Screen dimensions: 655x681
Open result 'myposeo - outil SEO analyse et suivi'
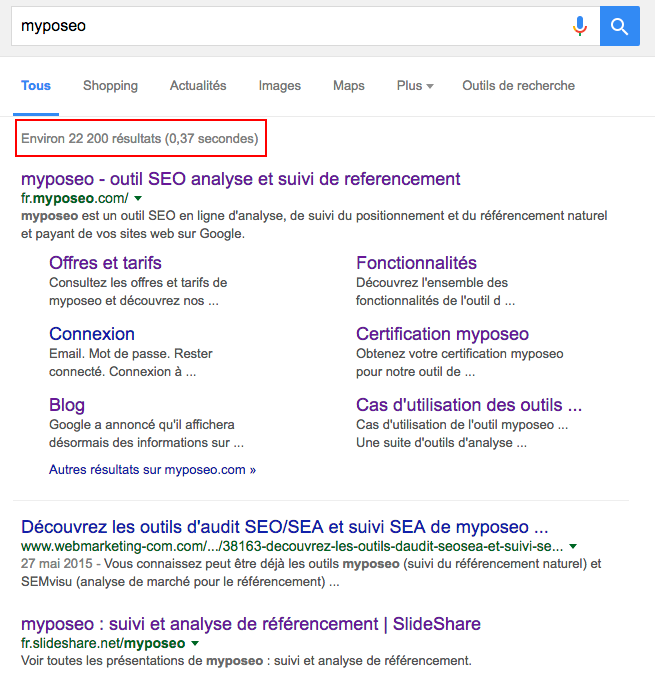click(241, 179)
